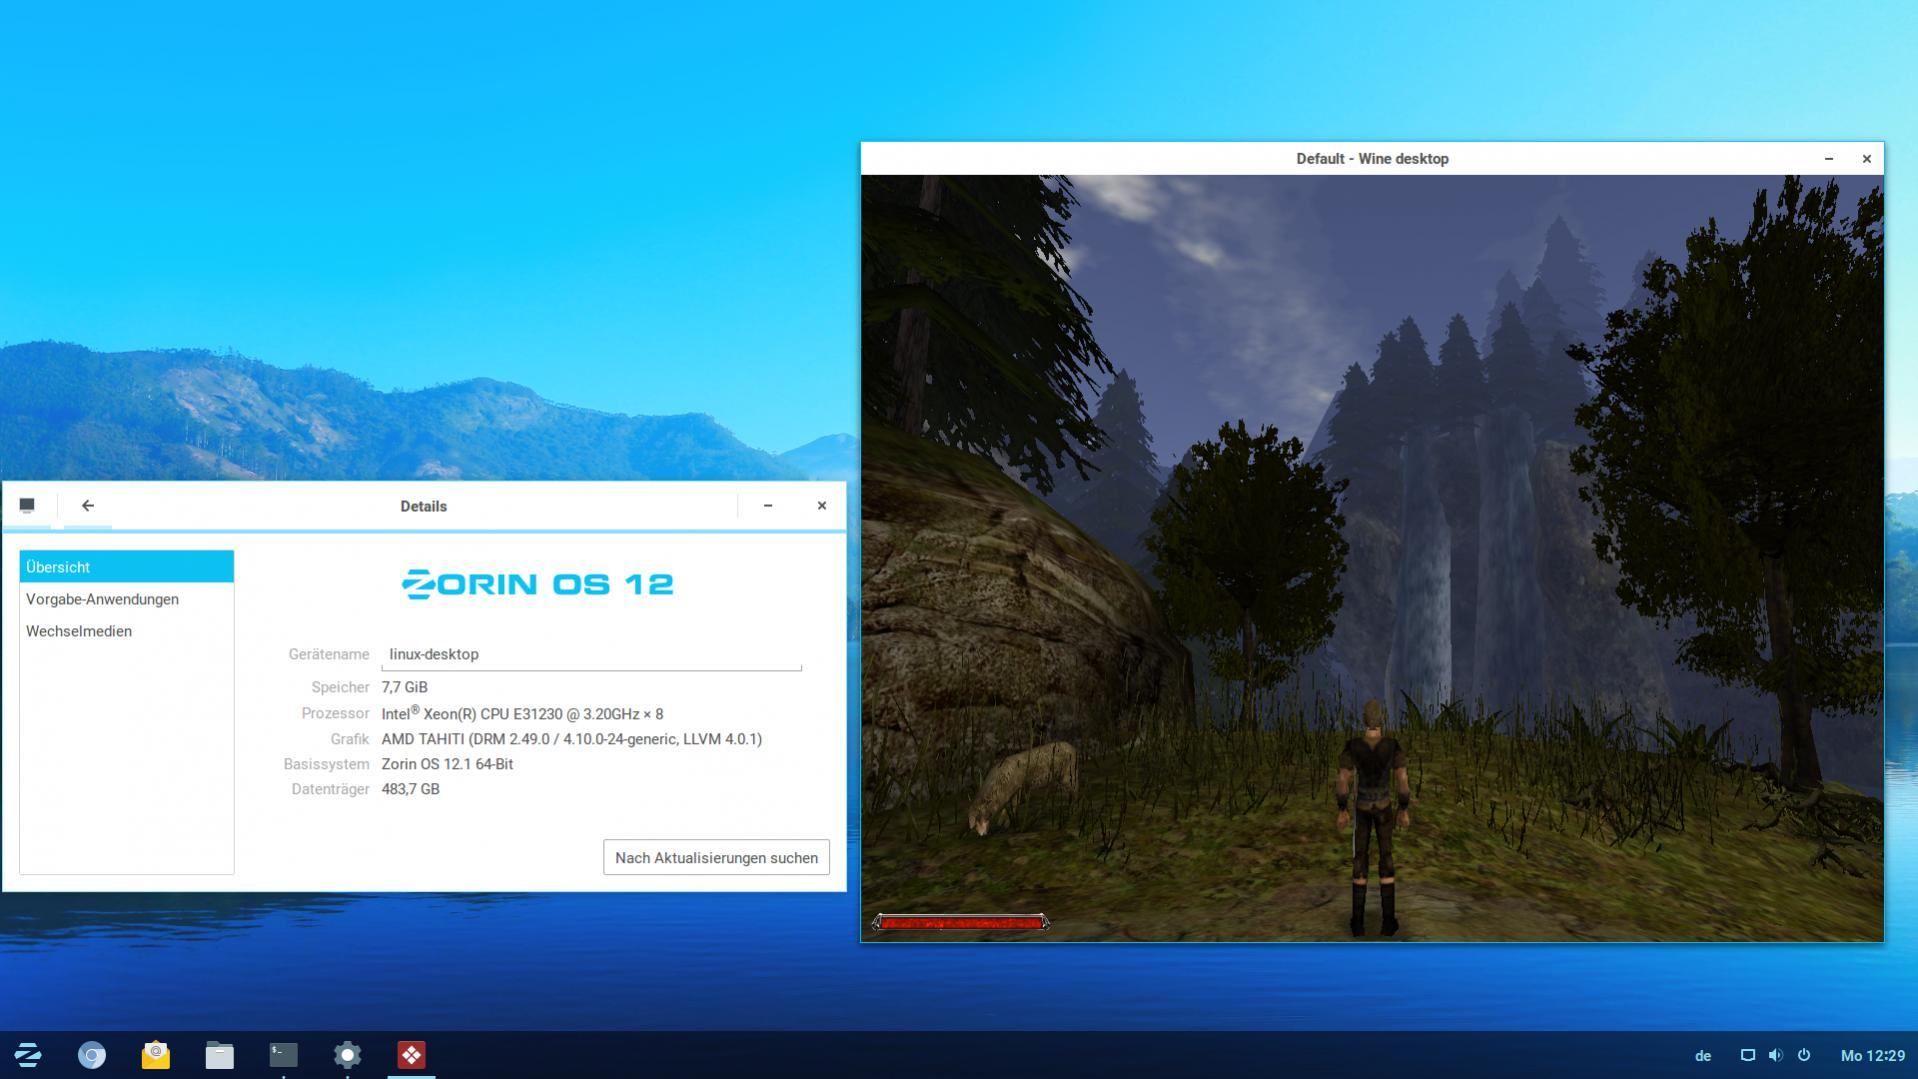Click the AMD TAHITI graphics text
The image size is (1918, 1079).
571,739
